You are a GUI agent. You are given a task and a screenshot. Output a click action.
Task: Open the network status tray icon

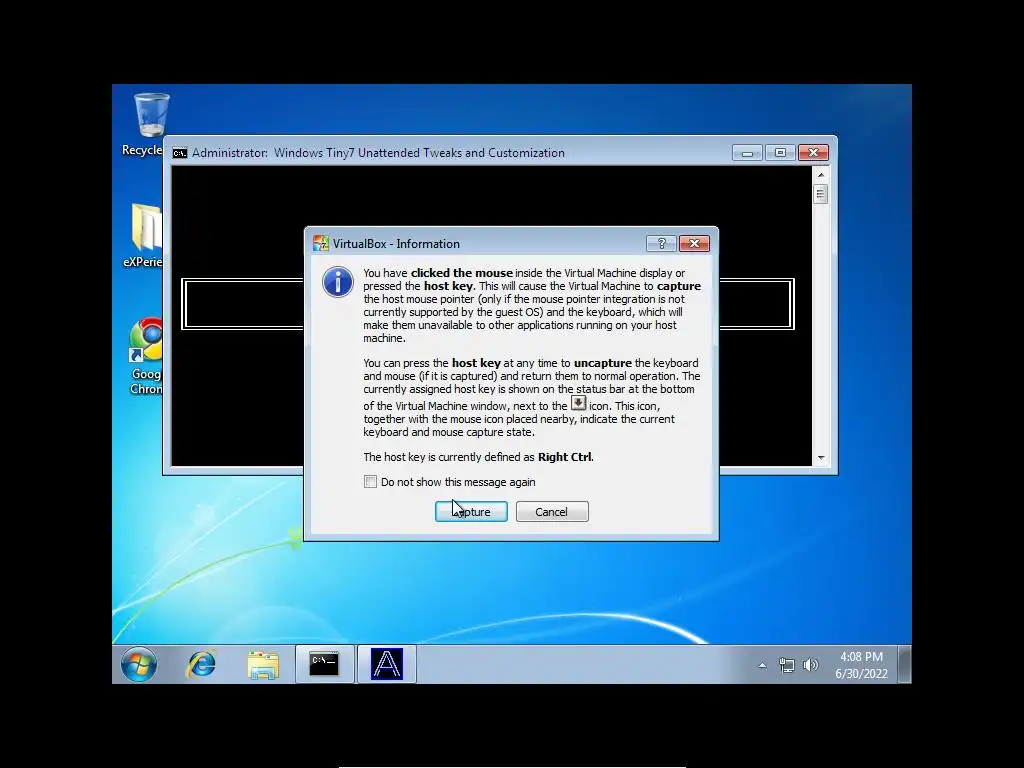tap(787, 665)
